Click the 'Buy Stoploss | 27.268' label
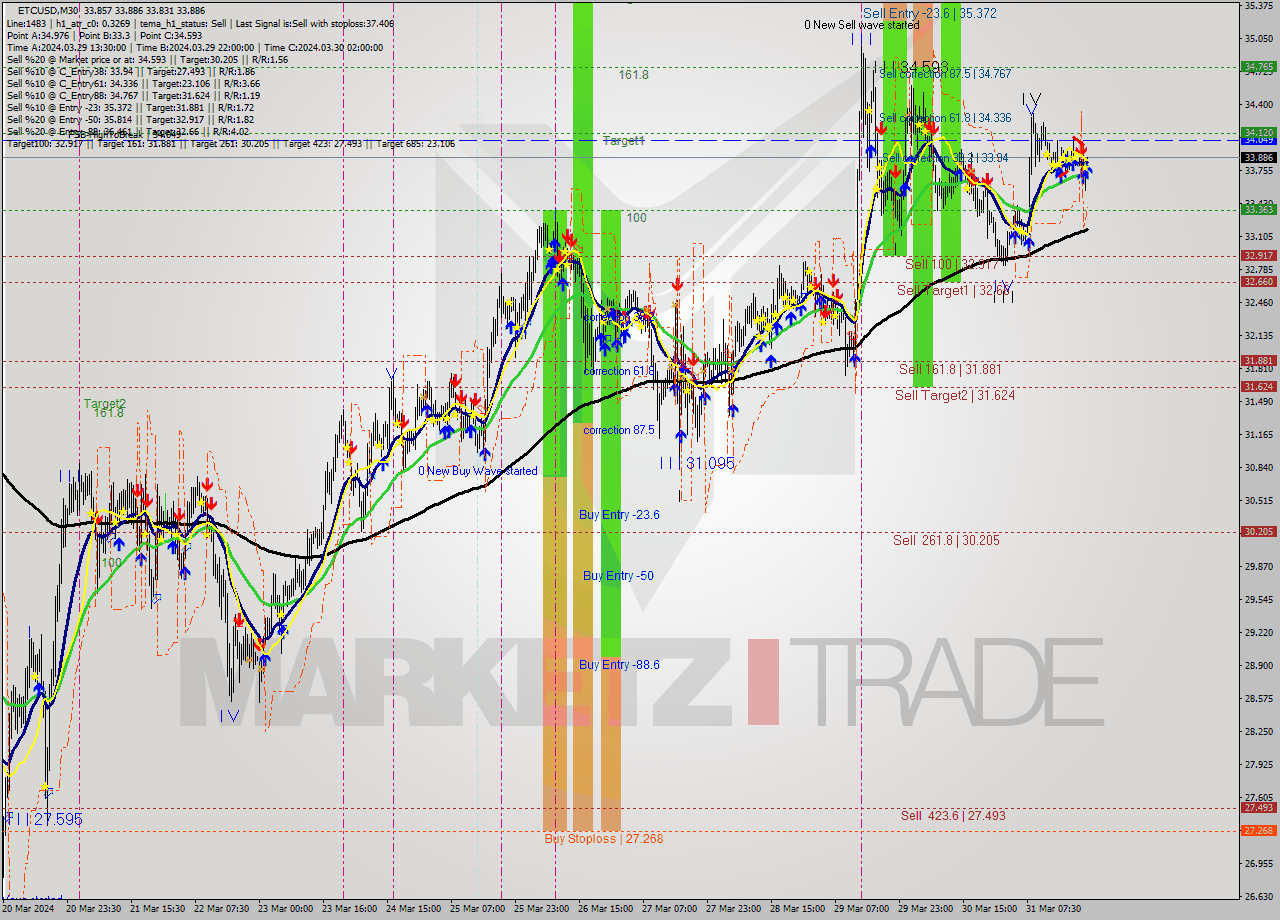Image resolution: width=1280 pixels, height=920 pixels. (x=603, y=838)
